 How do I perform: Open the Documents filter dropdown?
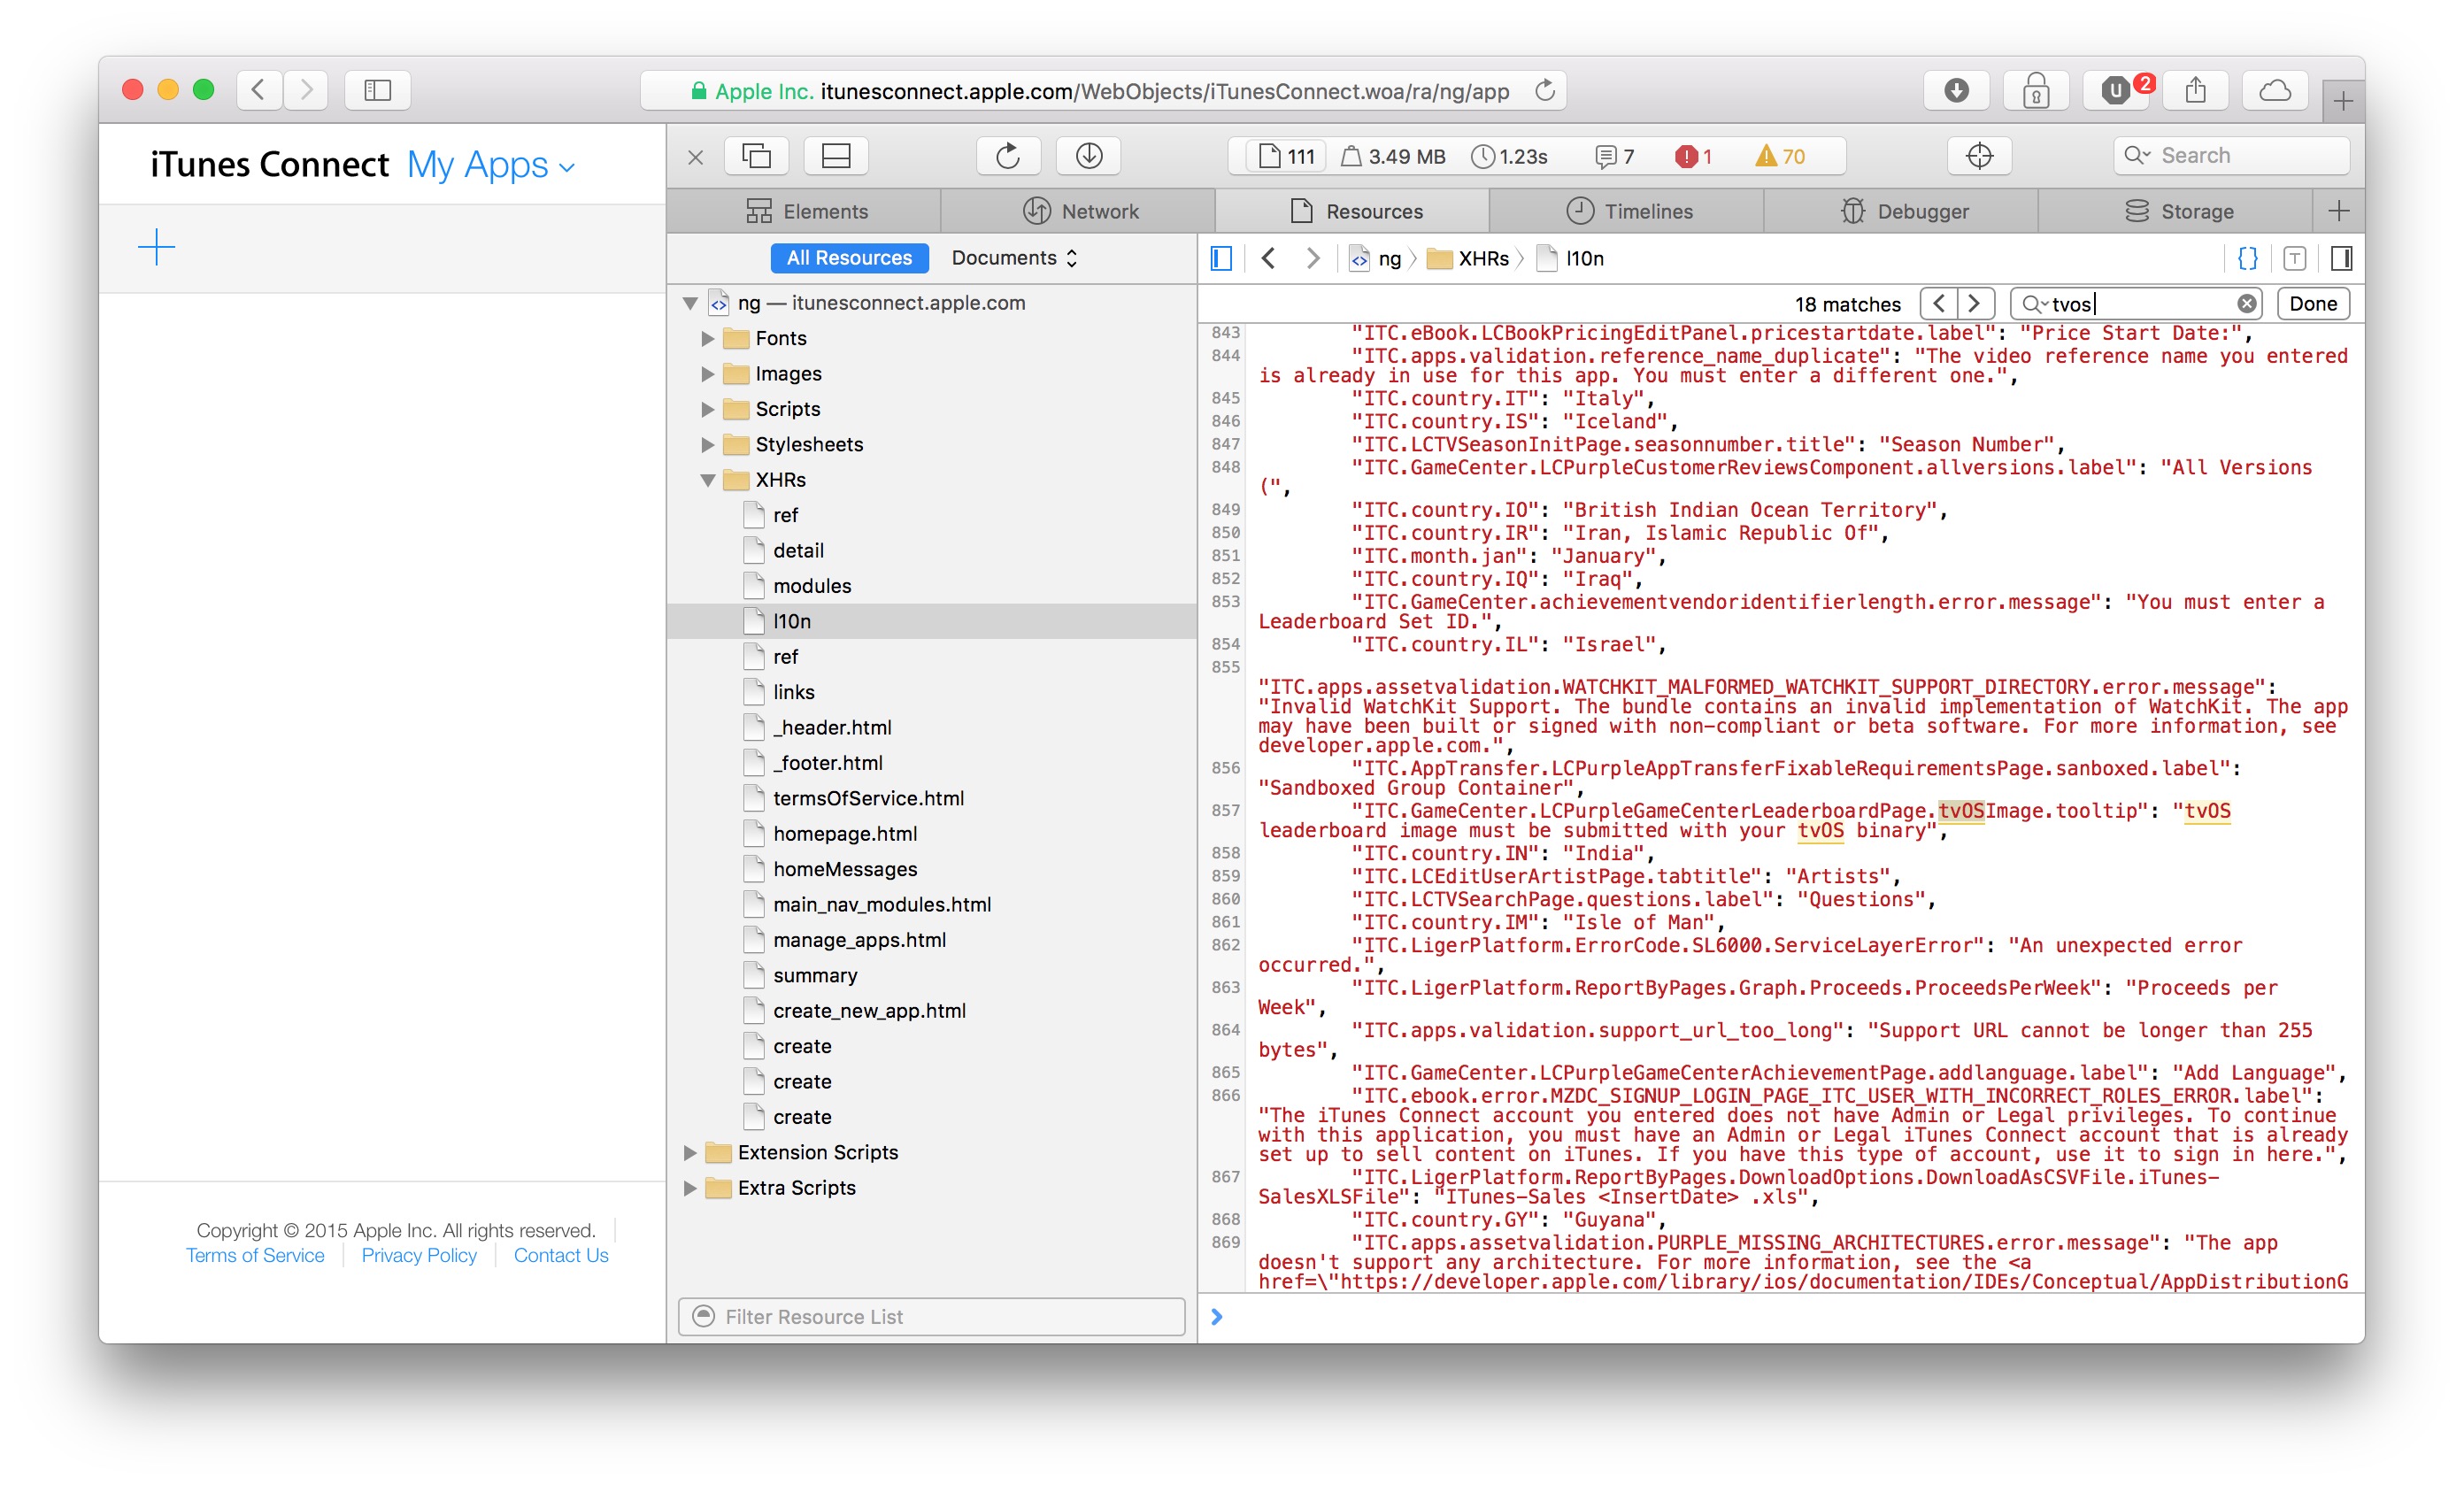[1014, 258]
